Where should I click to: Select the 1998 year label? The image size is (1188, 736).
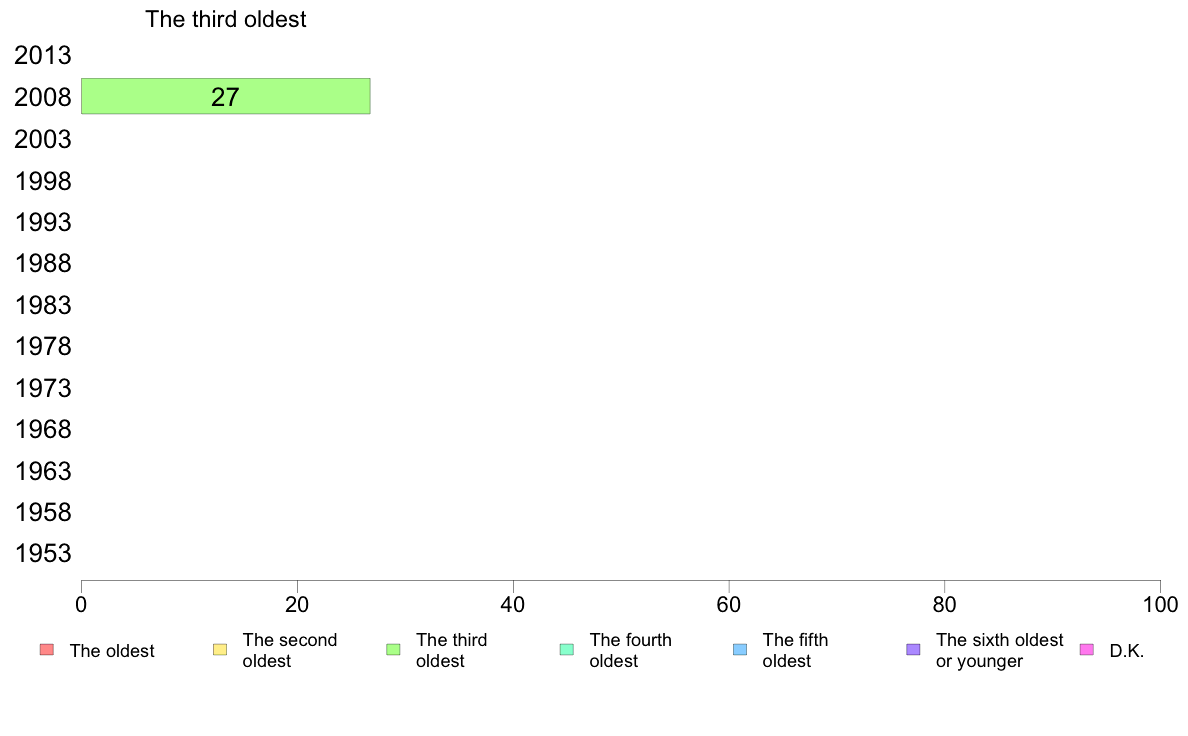click(42, 181)
